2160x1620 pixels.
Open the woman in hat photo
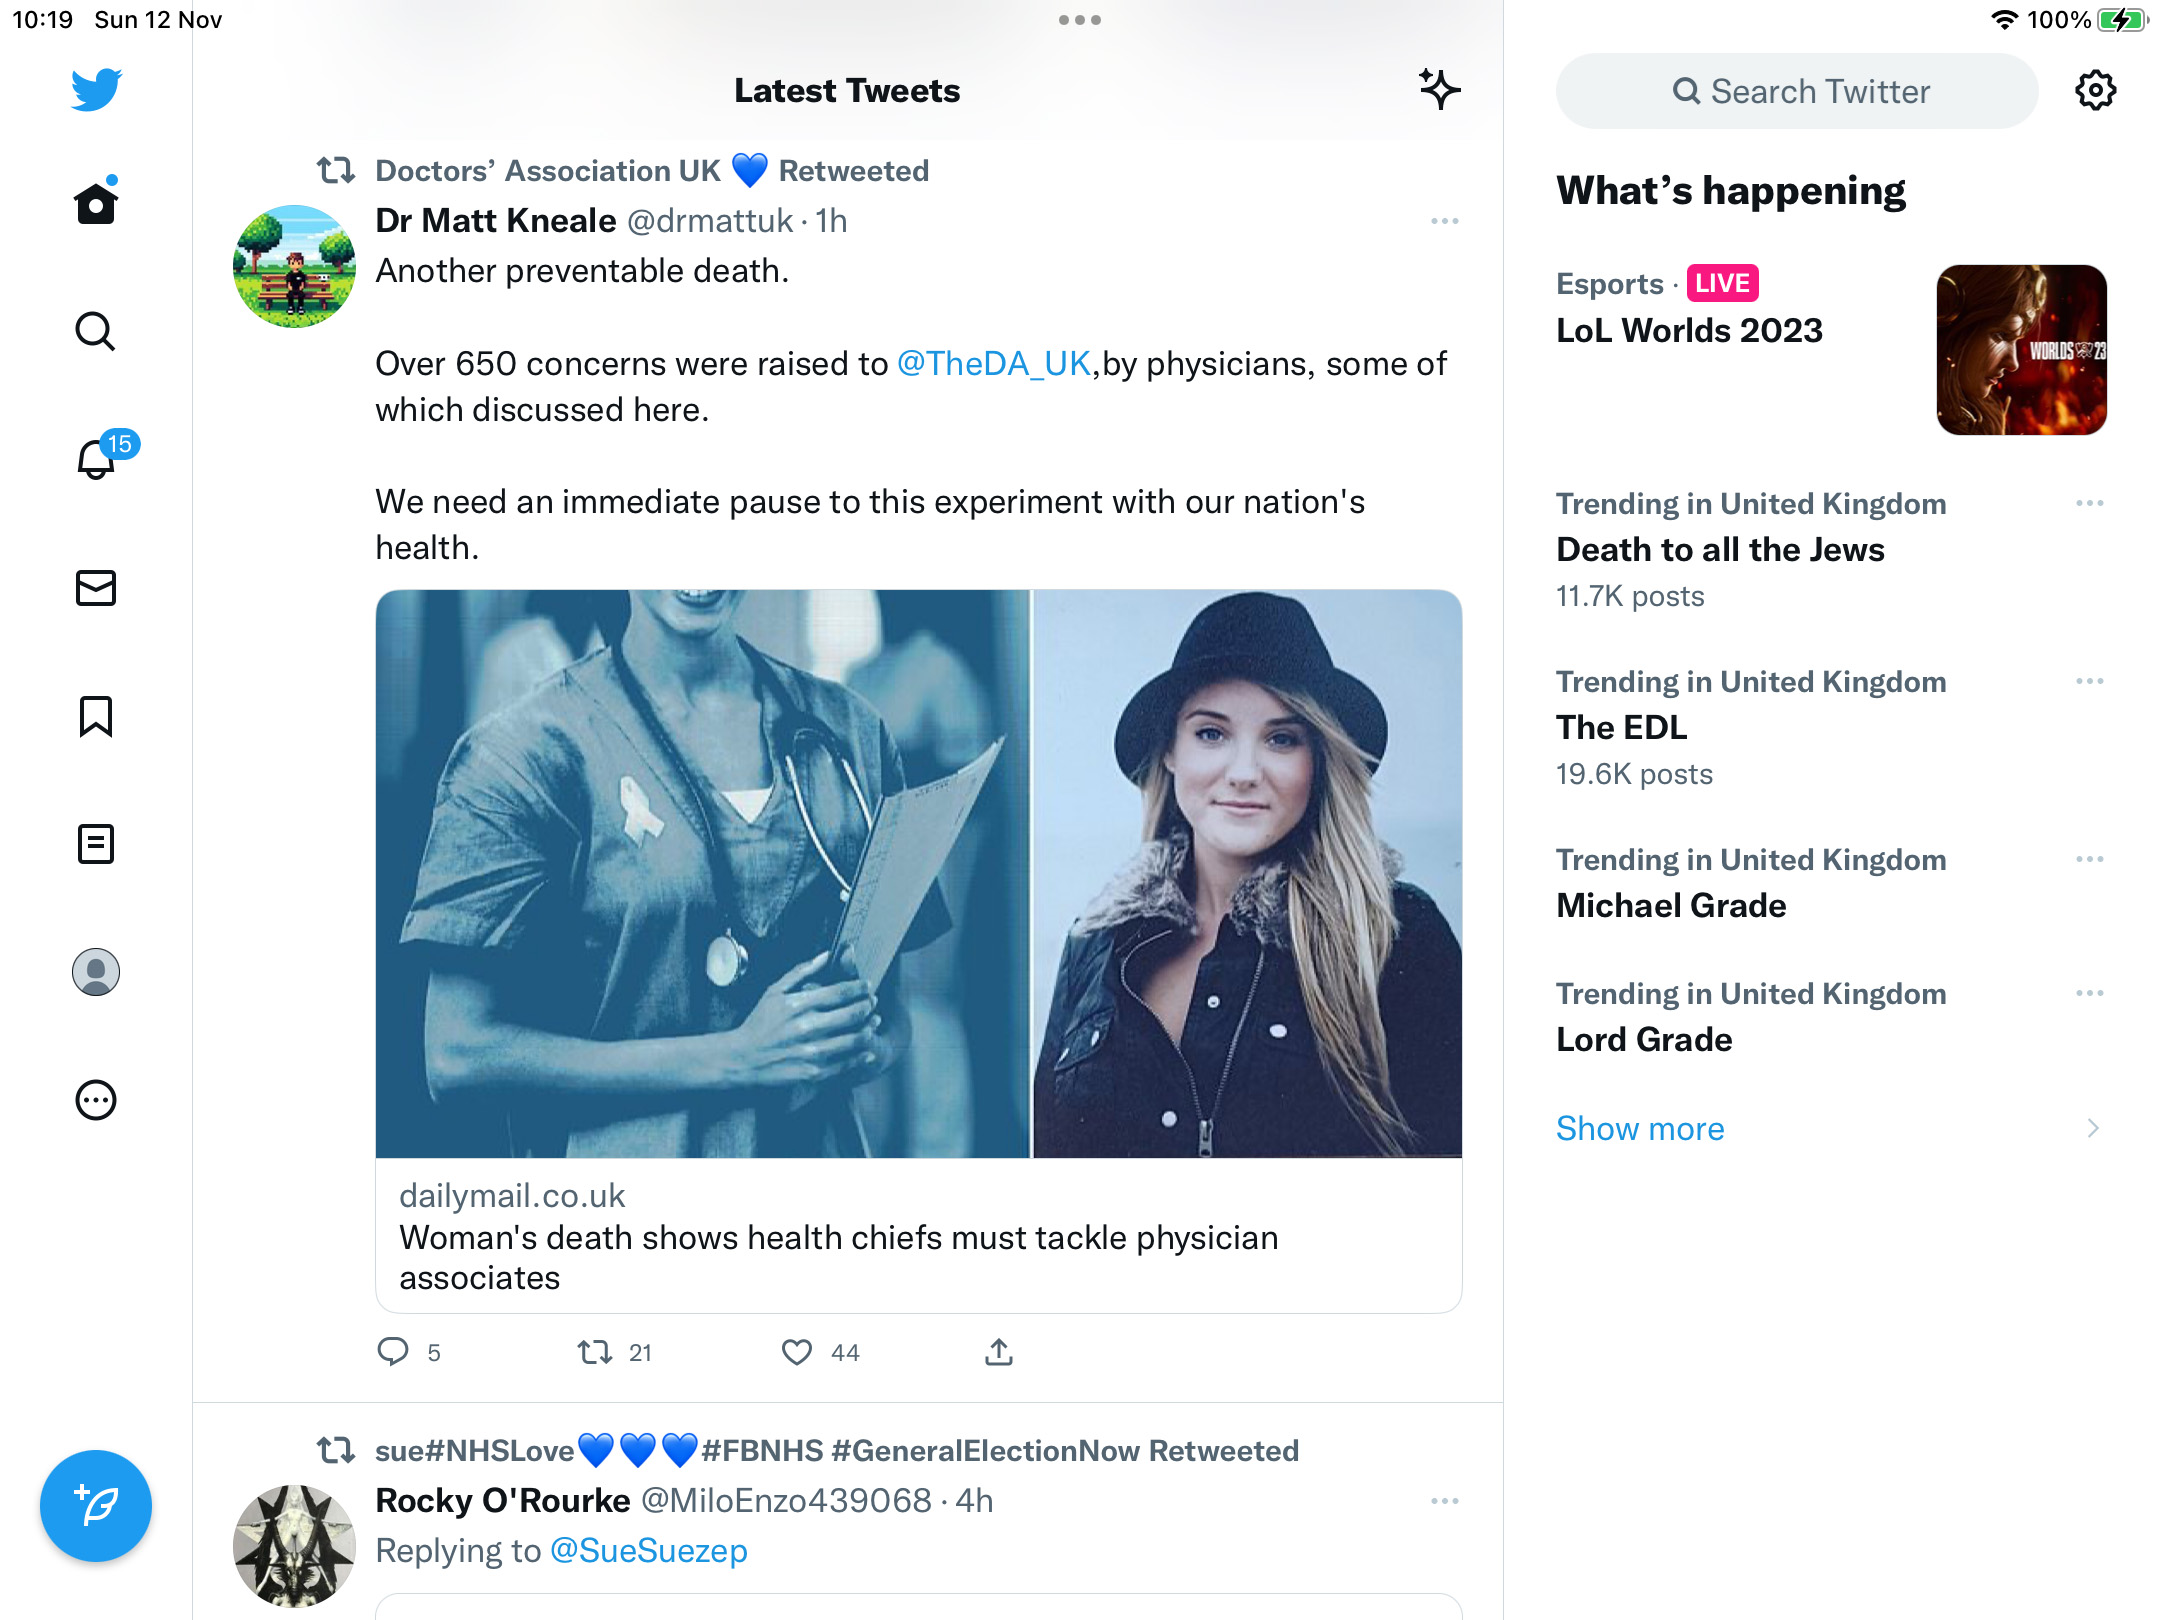(1247, 874)
